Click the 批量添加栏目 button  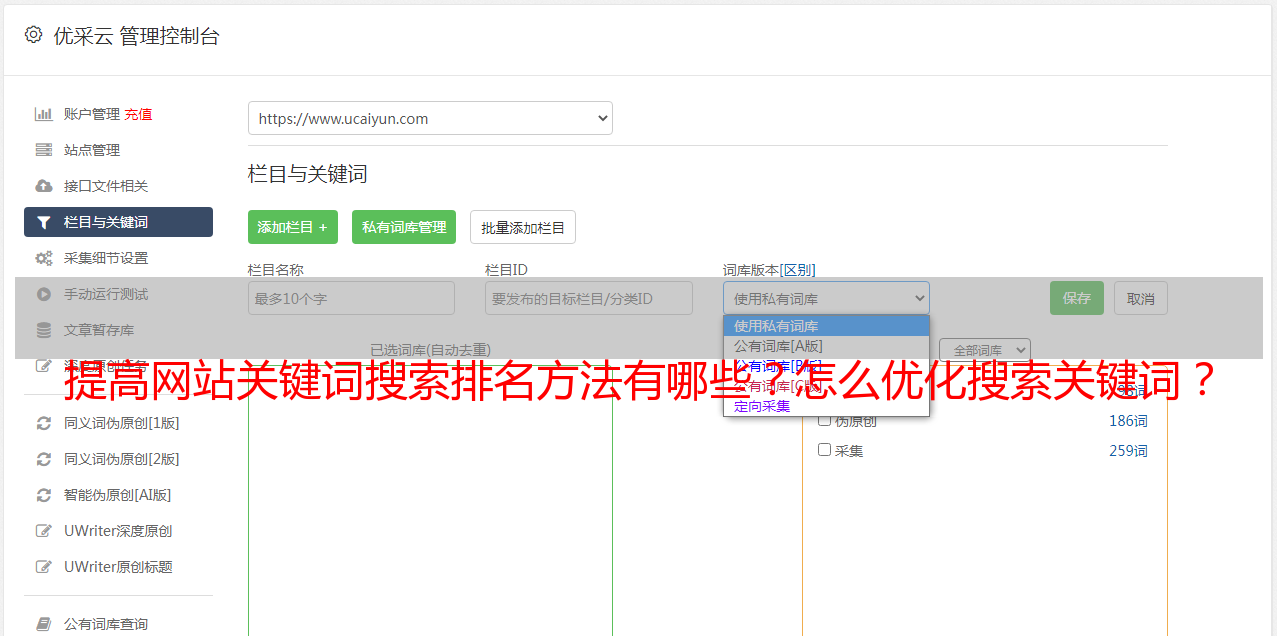tap(523, 227)
